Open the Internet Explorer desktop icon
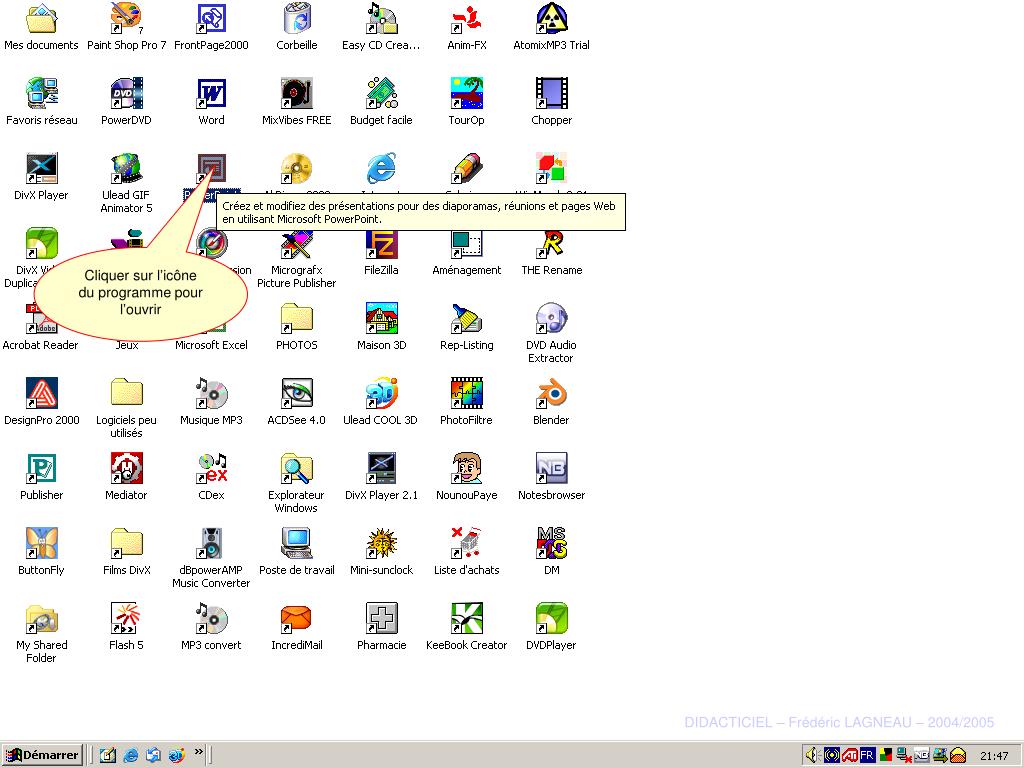The image size is (1024, 768). (x=381, y=168)
